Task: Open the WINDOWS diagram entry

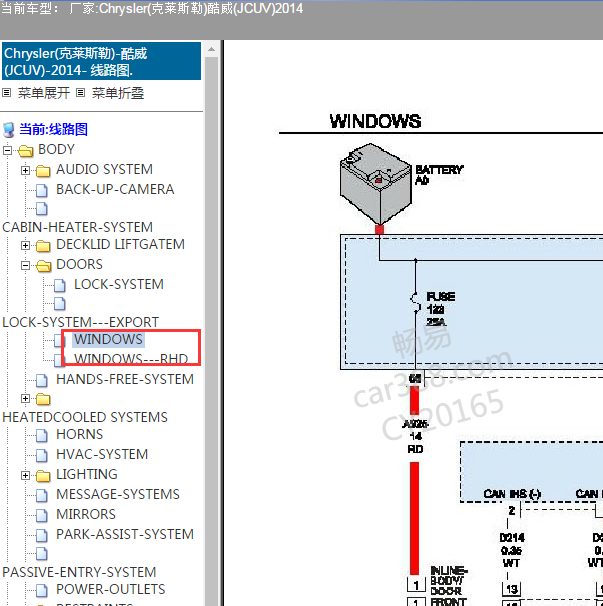Action: tap(108, 339)
